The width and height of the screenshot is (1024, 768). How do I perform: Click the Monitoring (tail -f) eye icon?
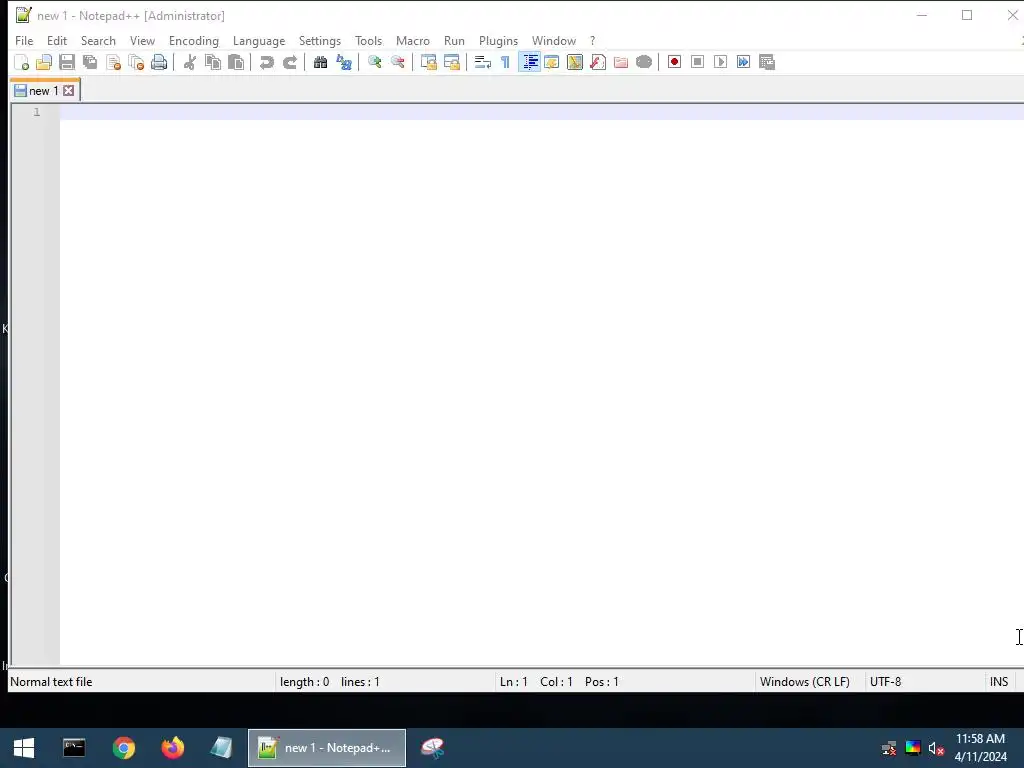(644, 62)
